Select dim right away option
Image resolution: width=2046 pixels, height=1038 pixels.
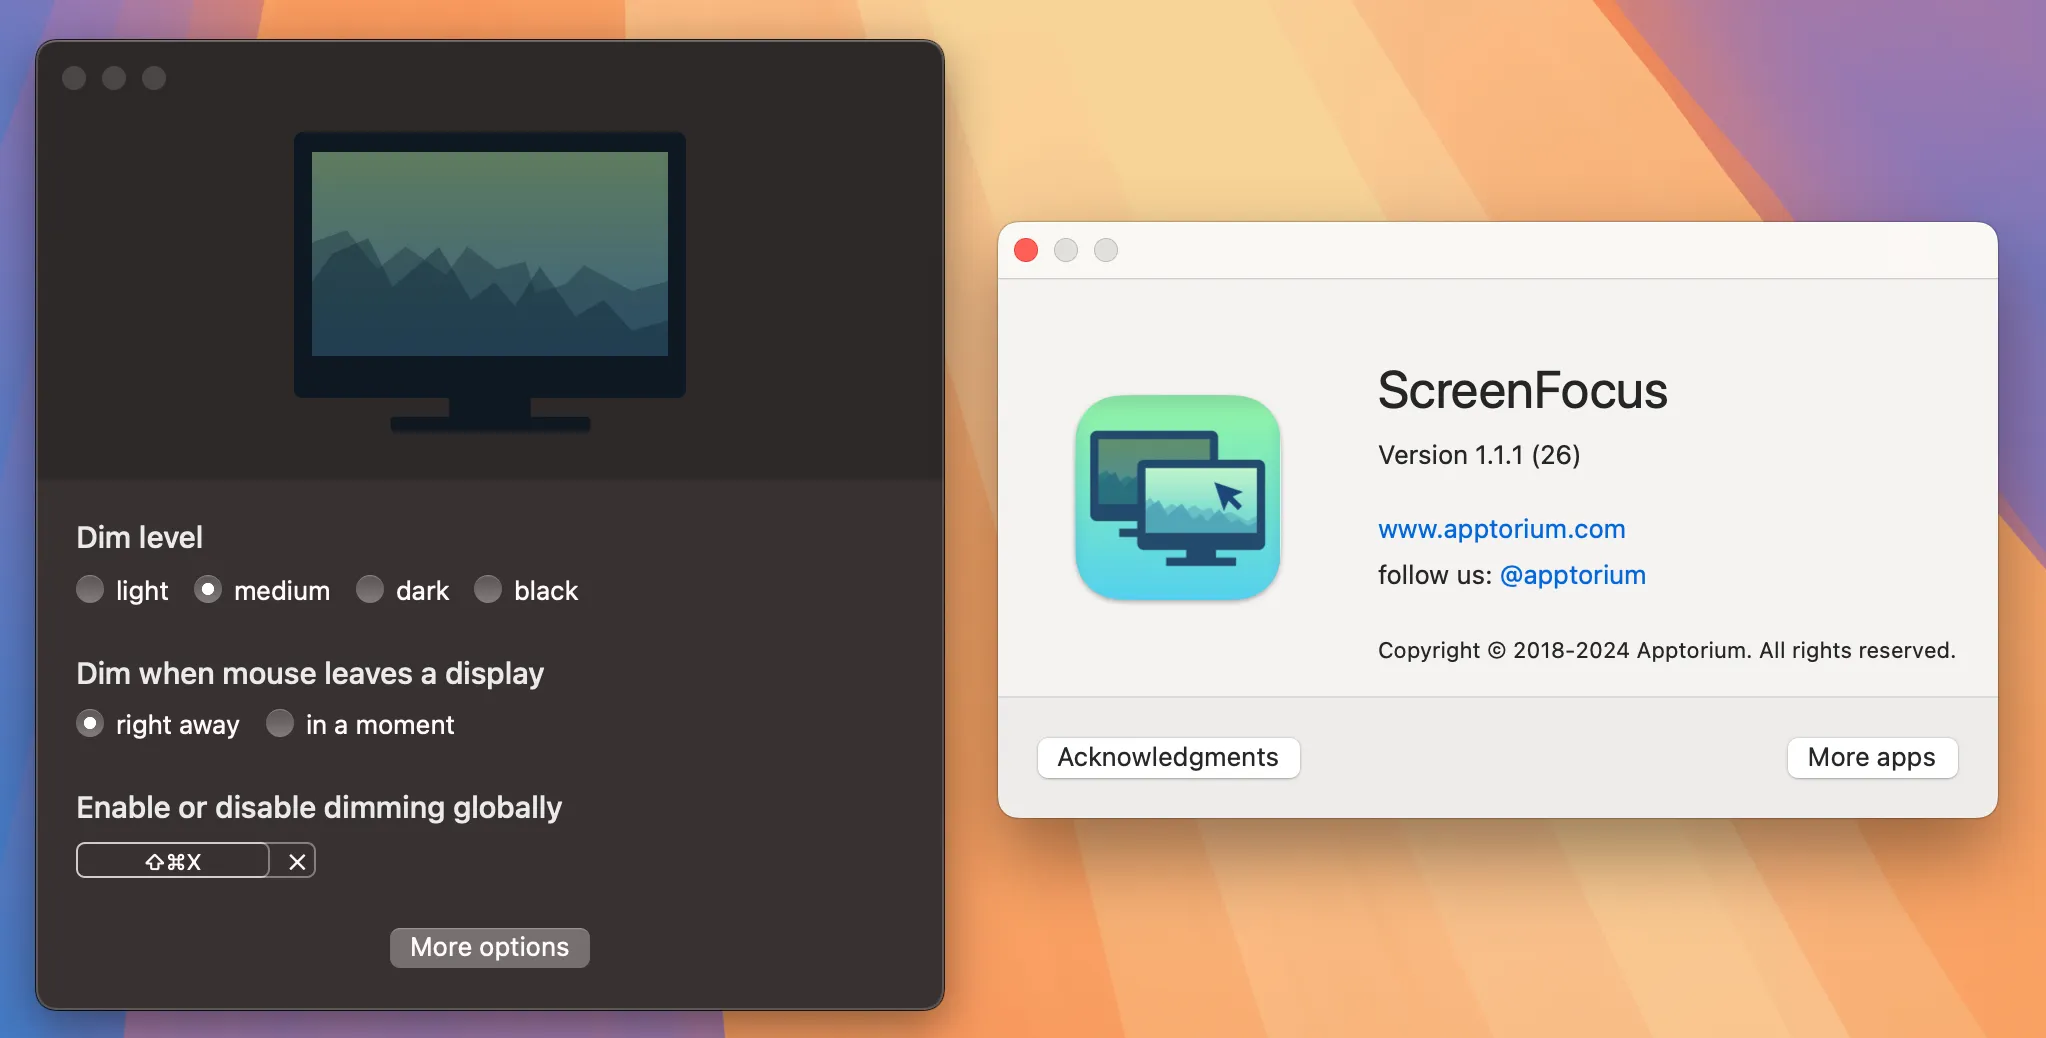coord(90,723)
